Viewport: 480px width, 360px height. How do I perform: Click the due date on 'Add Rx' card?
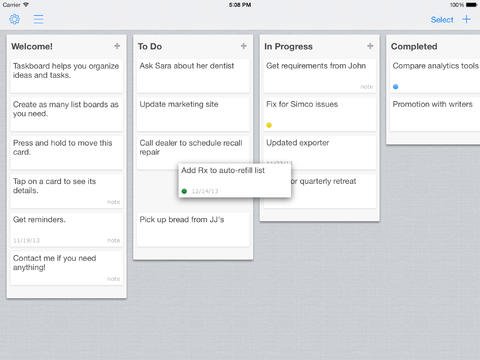pyautogui.click(x=205, y=191)
